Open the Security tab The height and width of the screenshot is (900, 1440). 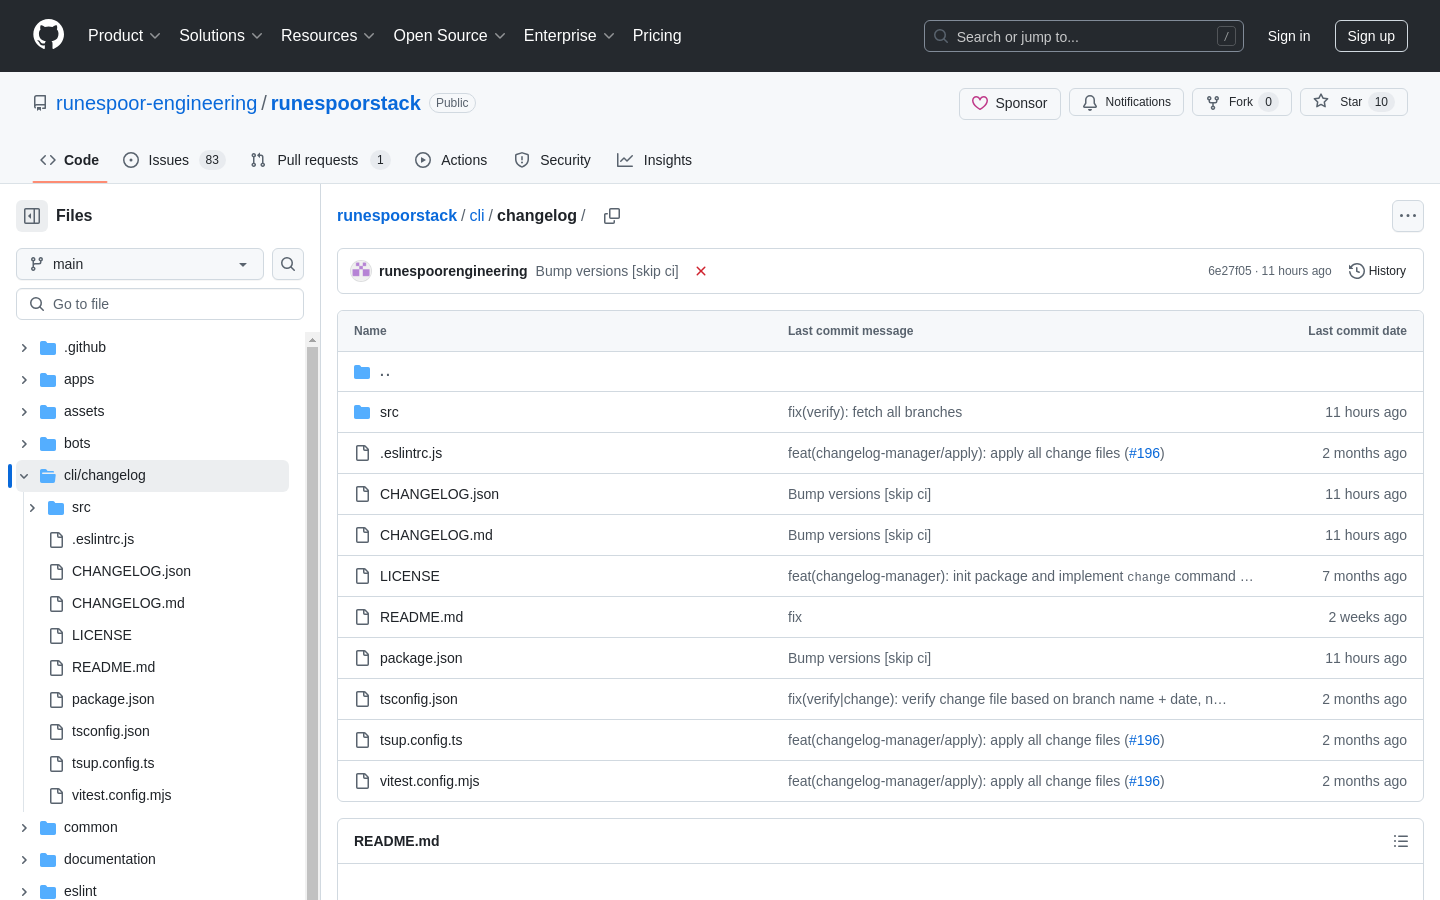(x=552, y=160)
